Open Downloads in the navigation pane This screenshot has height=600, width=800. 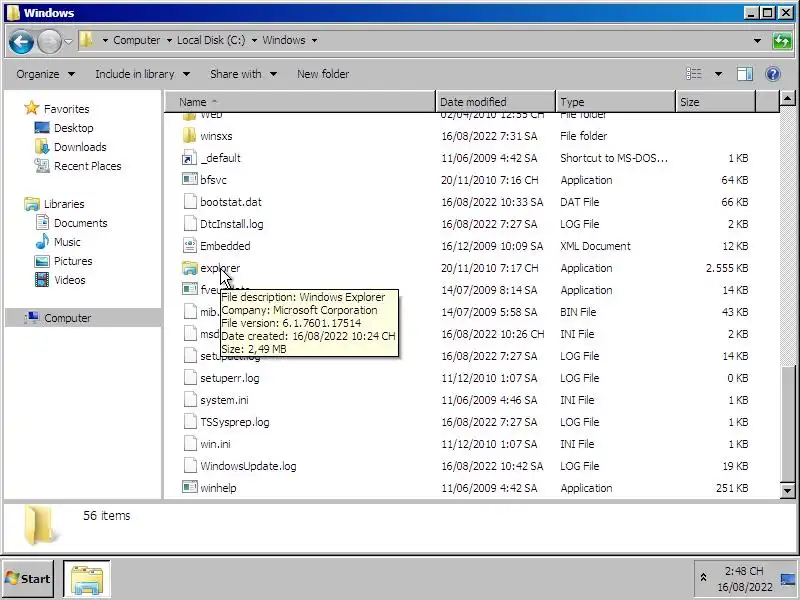tap(80, 147)
